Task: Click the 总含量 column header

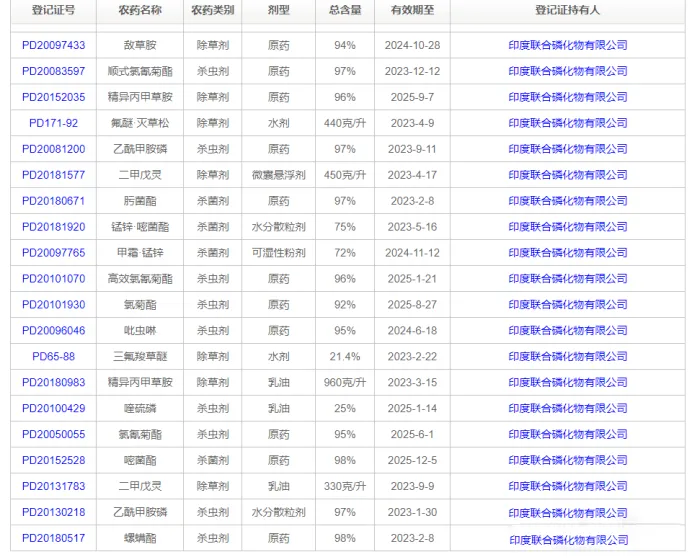Action: click(345, 10)
